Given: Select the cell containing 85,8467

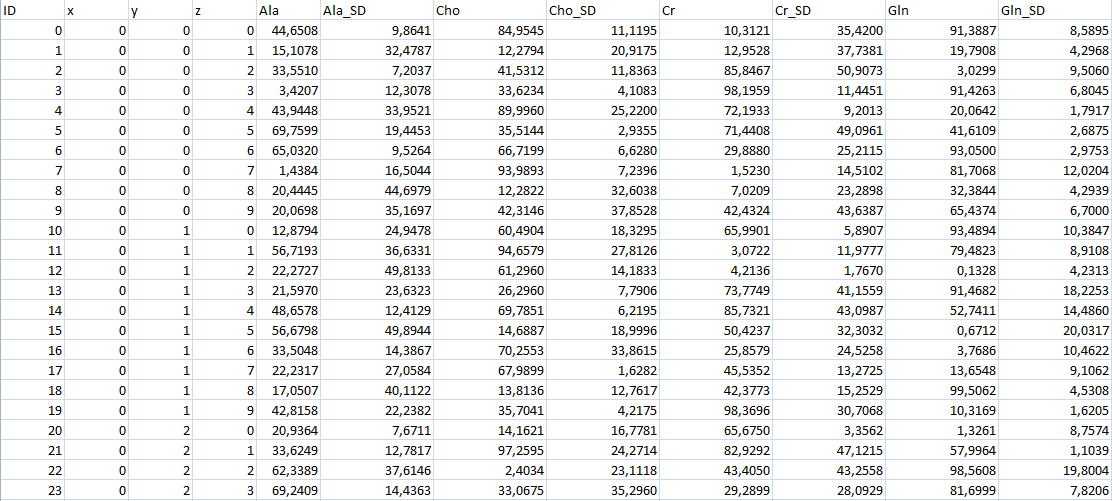Looking at the screenshot, I should 714,71.
